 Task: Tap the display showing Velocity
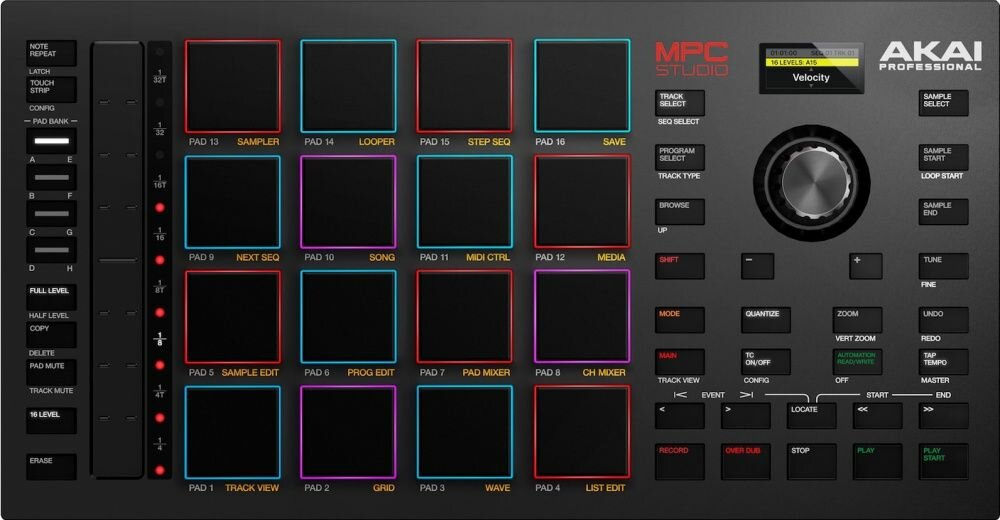(x=811, y=68)
